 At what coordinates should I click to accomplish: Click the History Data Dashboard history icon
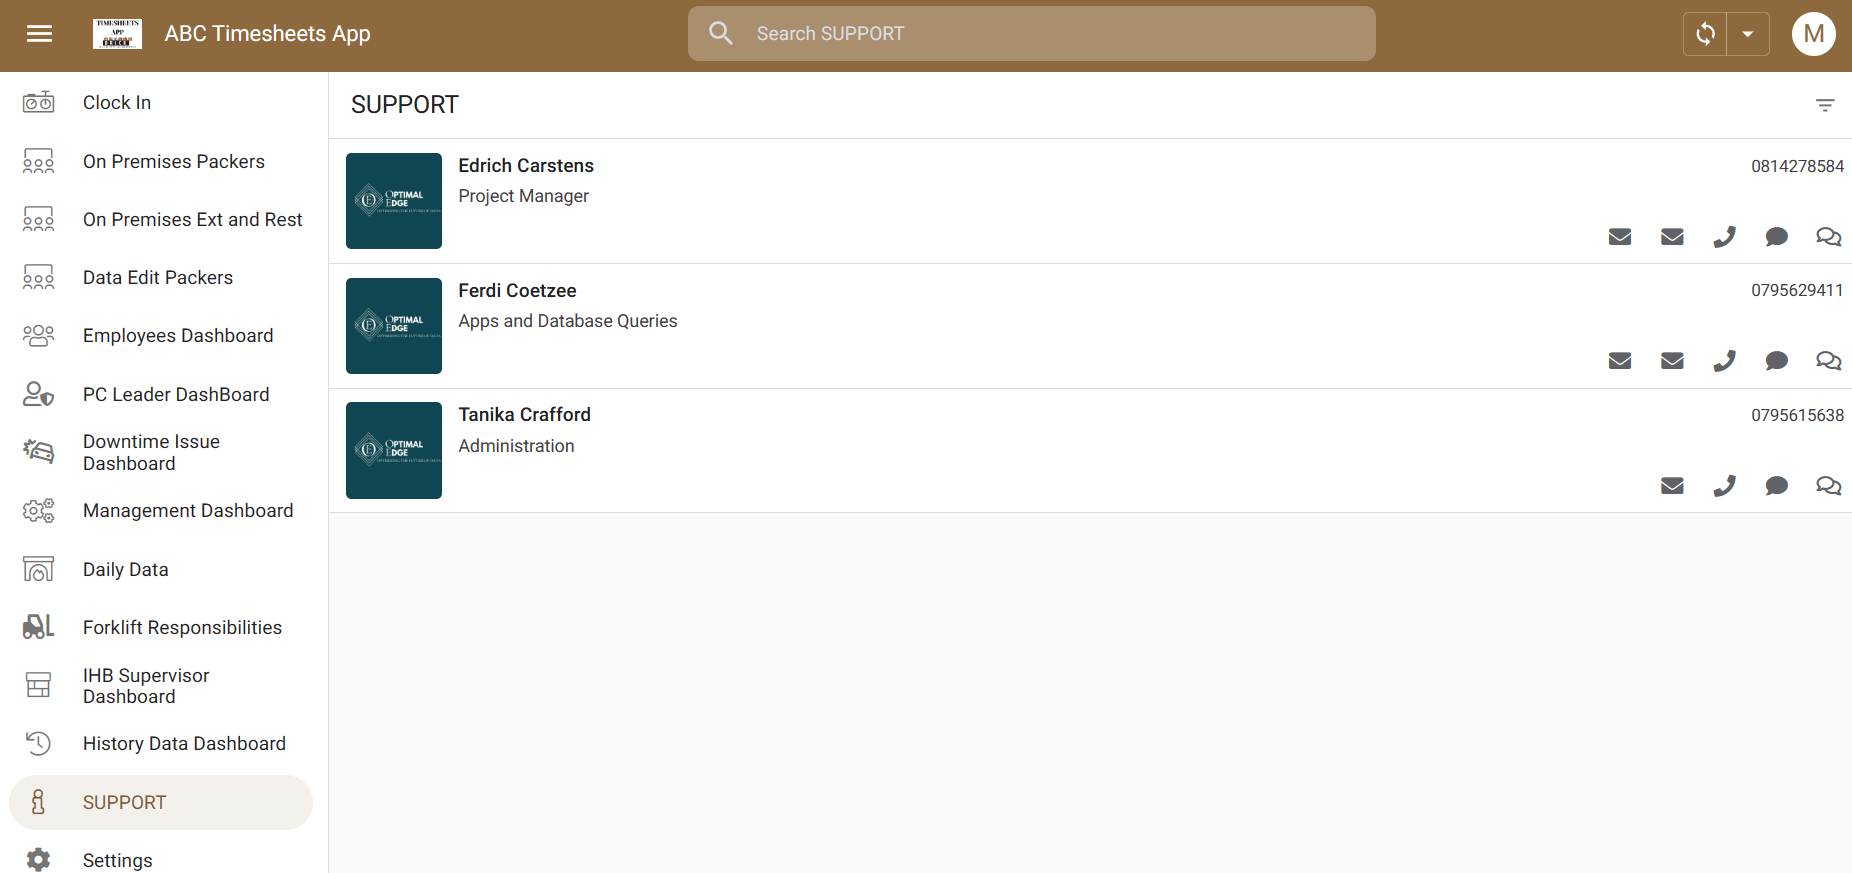tap(39, 743)
